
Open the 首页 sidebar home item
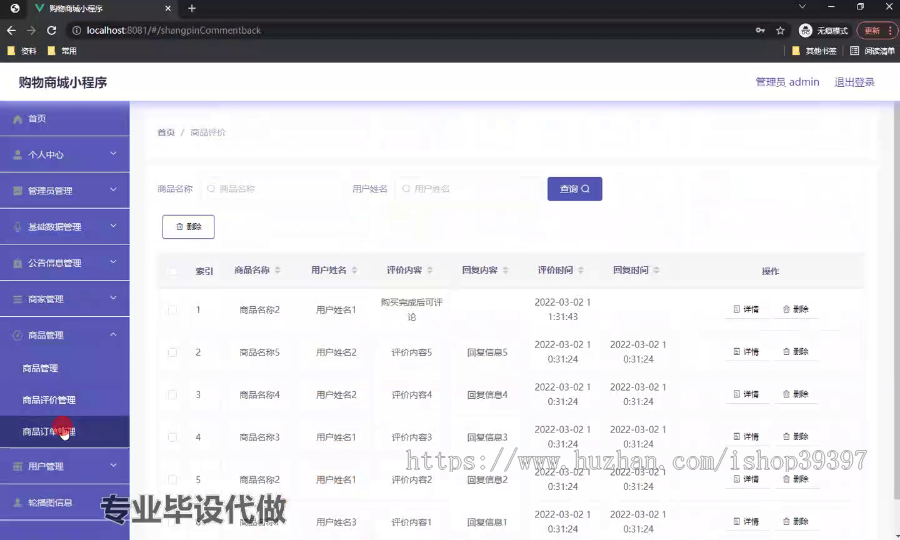64,119
